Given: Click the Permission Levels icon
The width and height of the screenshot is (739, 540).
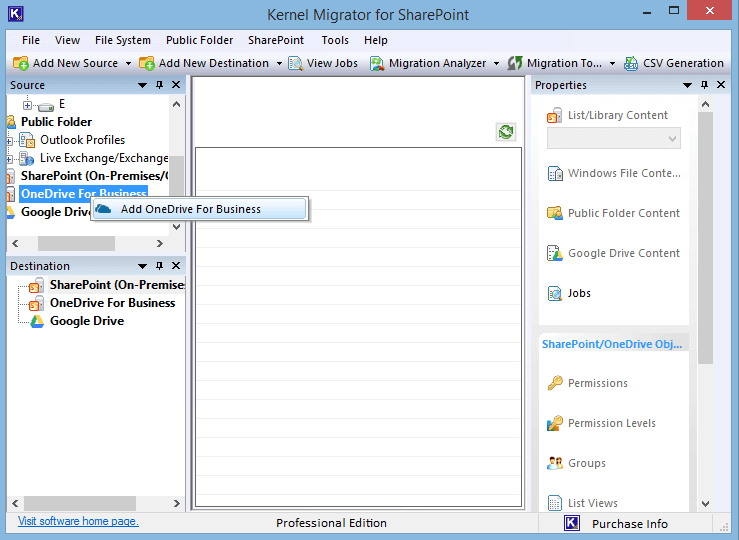Looking at the screenshot, I should tap(555, 423).
